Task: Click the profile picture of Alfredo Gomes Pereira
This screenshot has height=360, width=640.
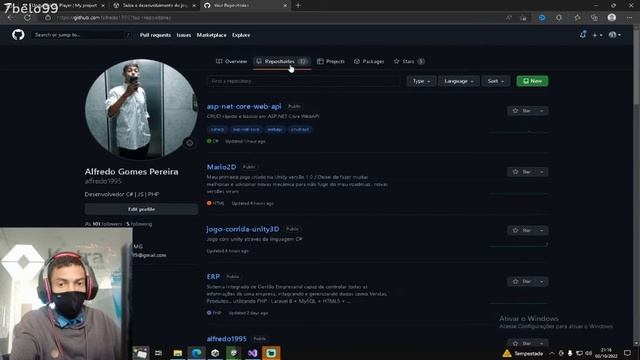Action: click(141, 109)
